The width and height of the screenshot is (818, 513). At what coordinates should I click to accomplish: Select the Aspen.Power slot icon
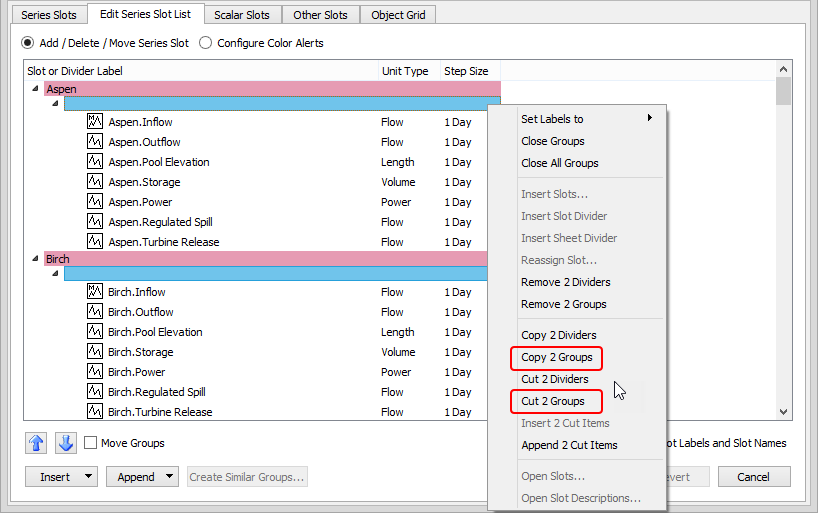[x=96, y=202]
